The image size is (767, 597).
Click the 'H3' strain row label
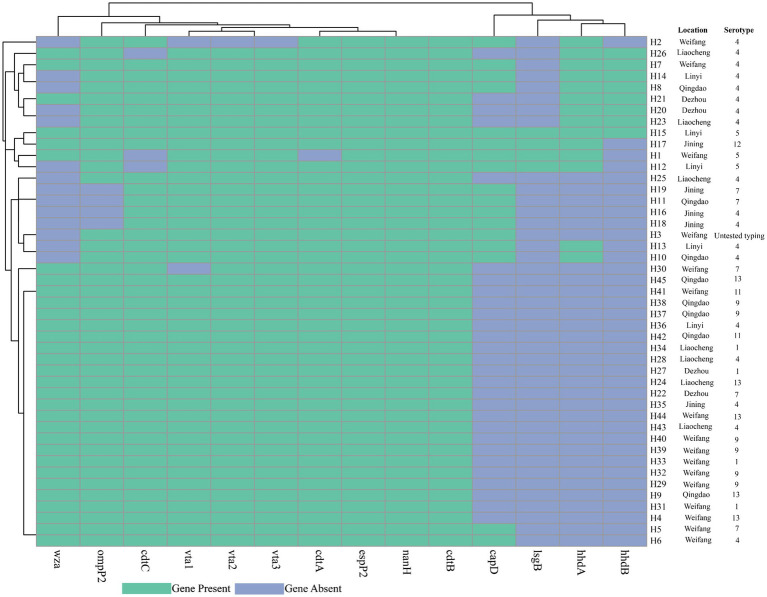click(655, 235)
